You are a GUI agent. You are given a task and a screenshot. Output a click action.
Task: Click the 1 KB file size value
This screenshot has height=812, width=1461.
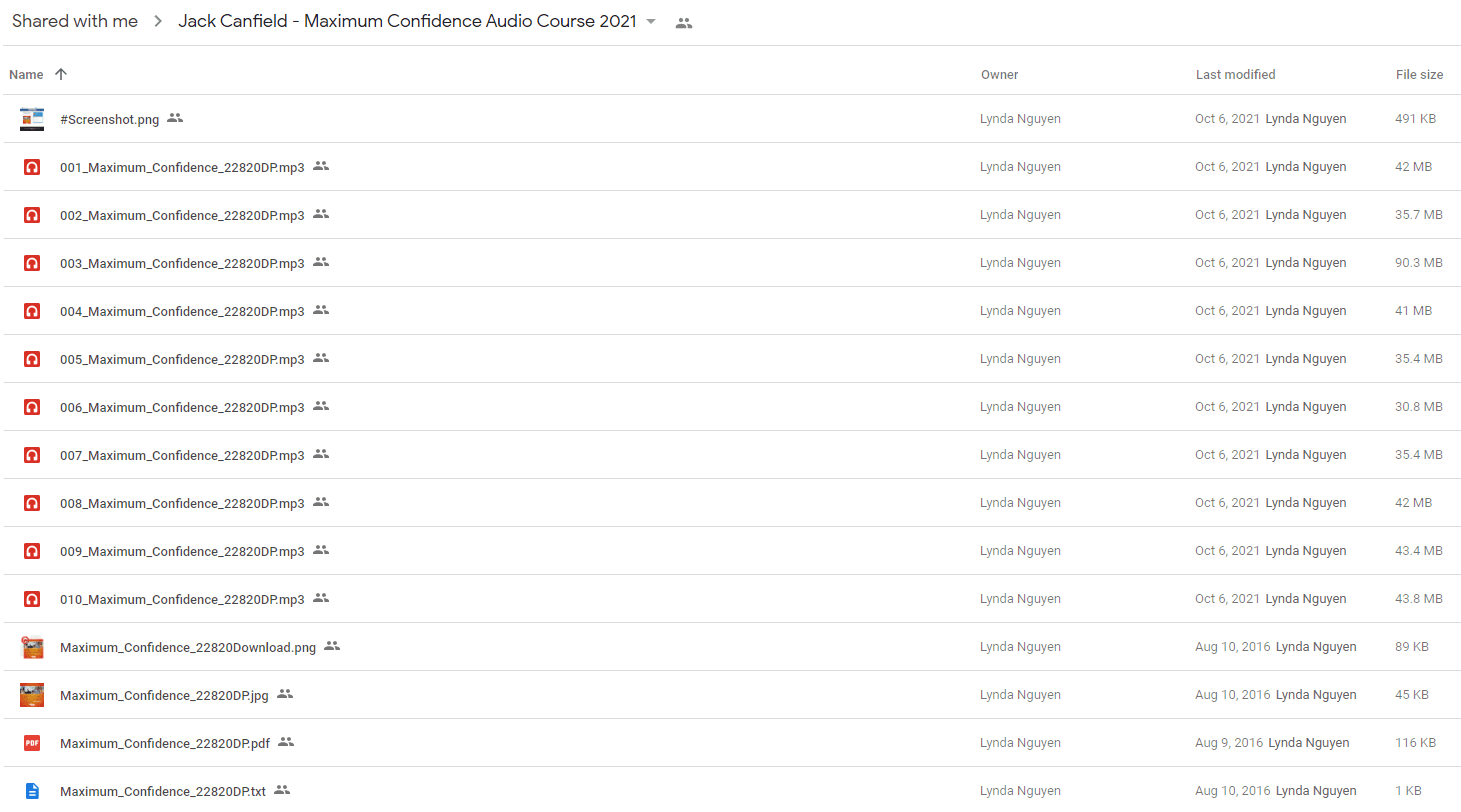1408,791
